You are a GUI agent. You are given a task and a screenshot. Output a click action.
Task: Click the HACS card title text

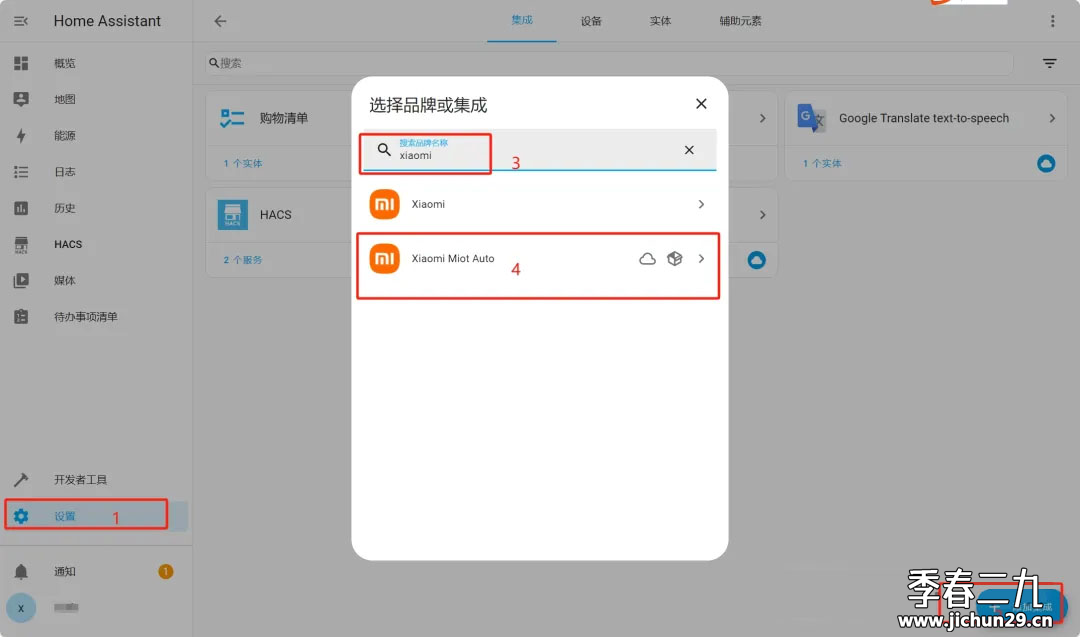276,215
